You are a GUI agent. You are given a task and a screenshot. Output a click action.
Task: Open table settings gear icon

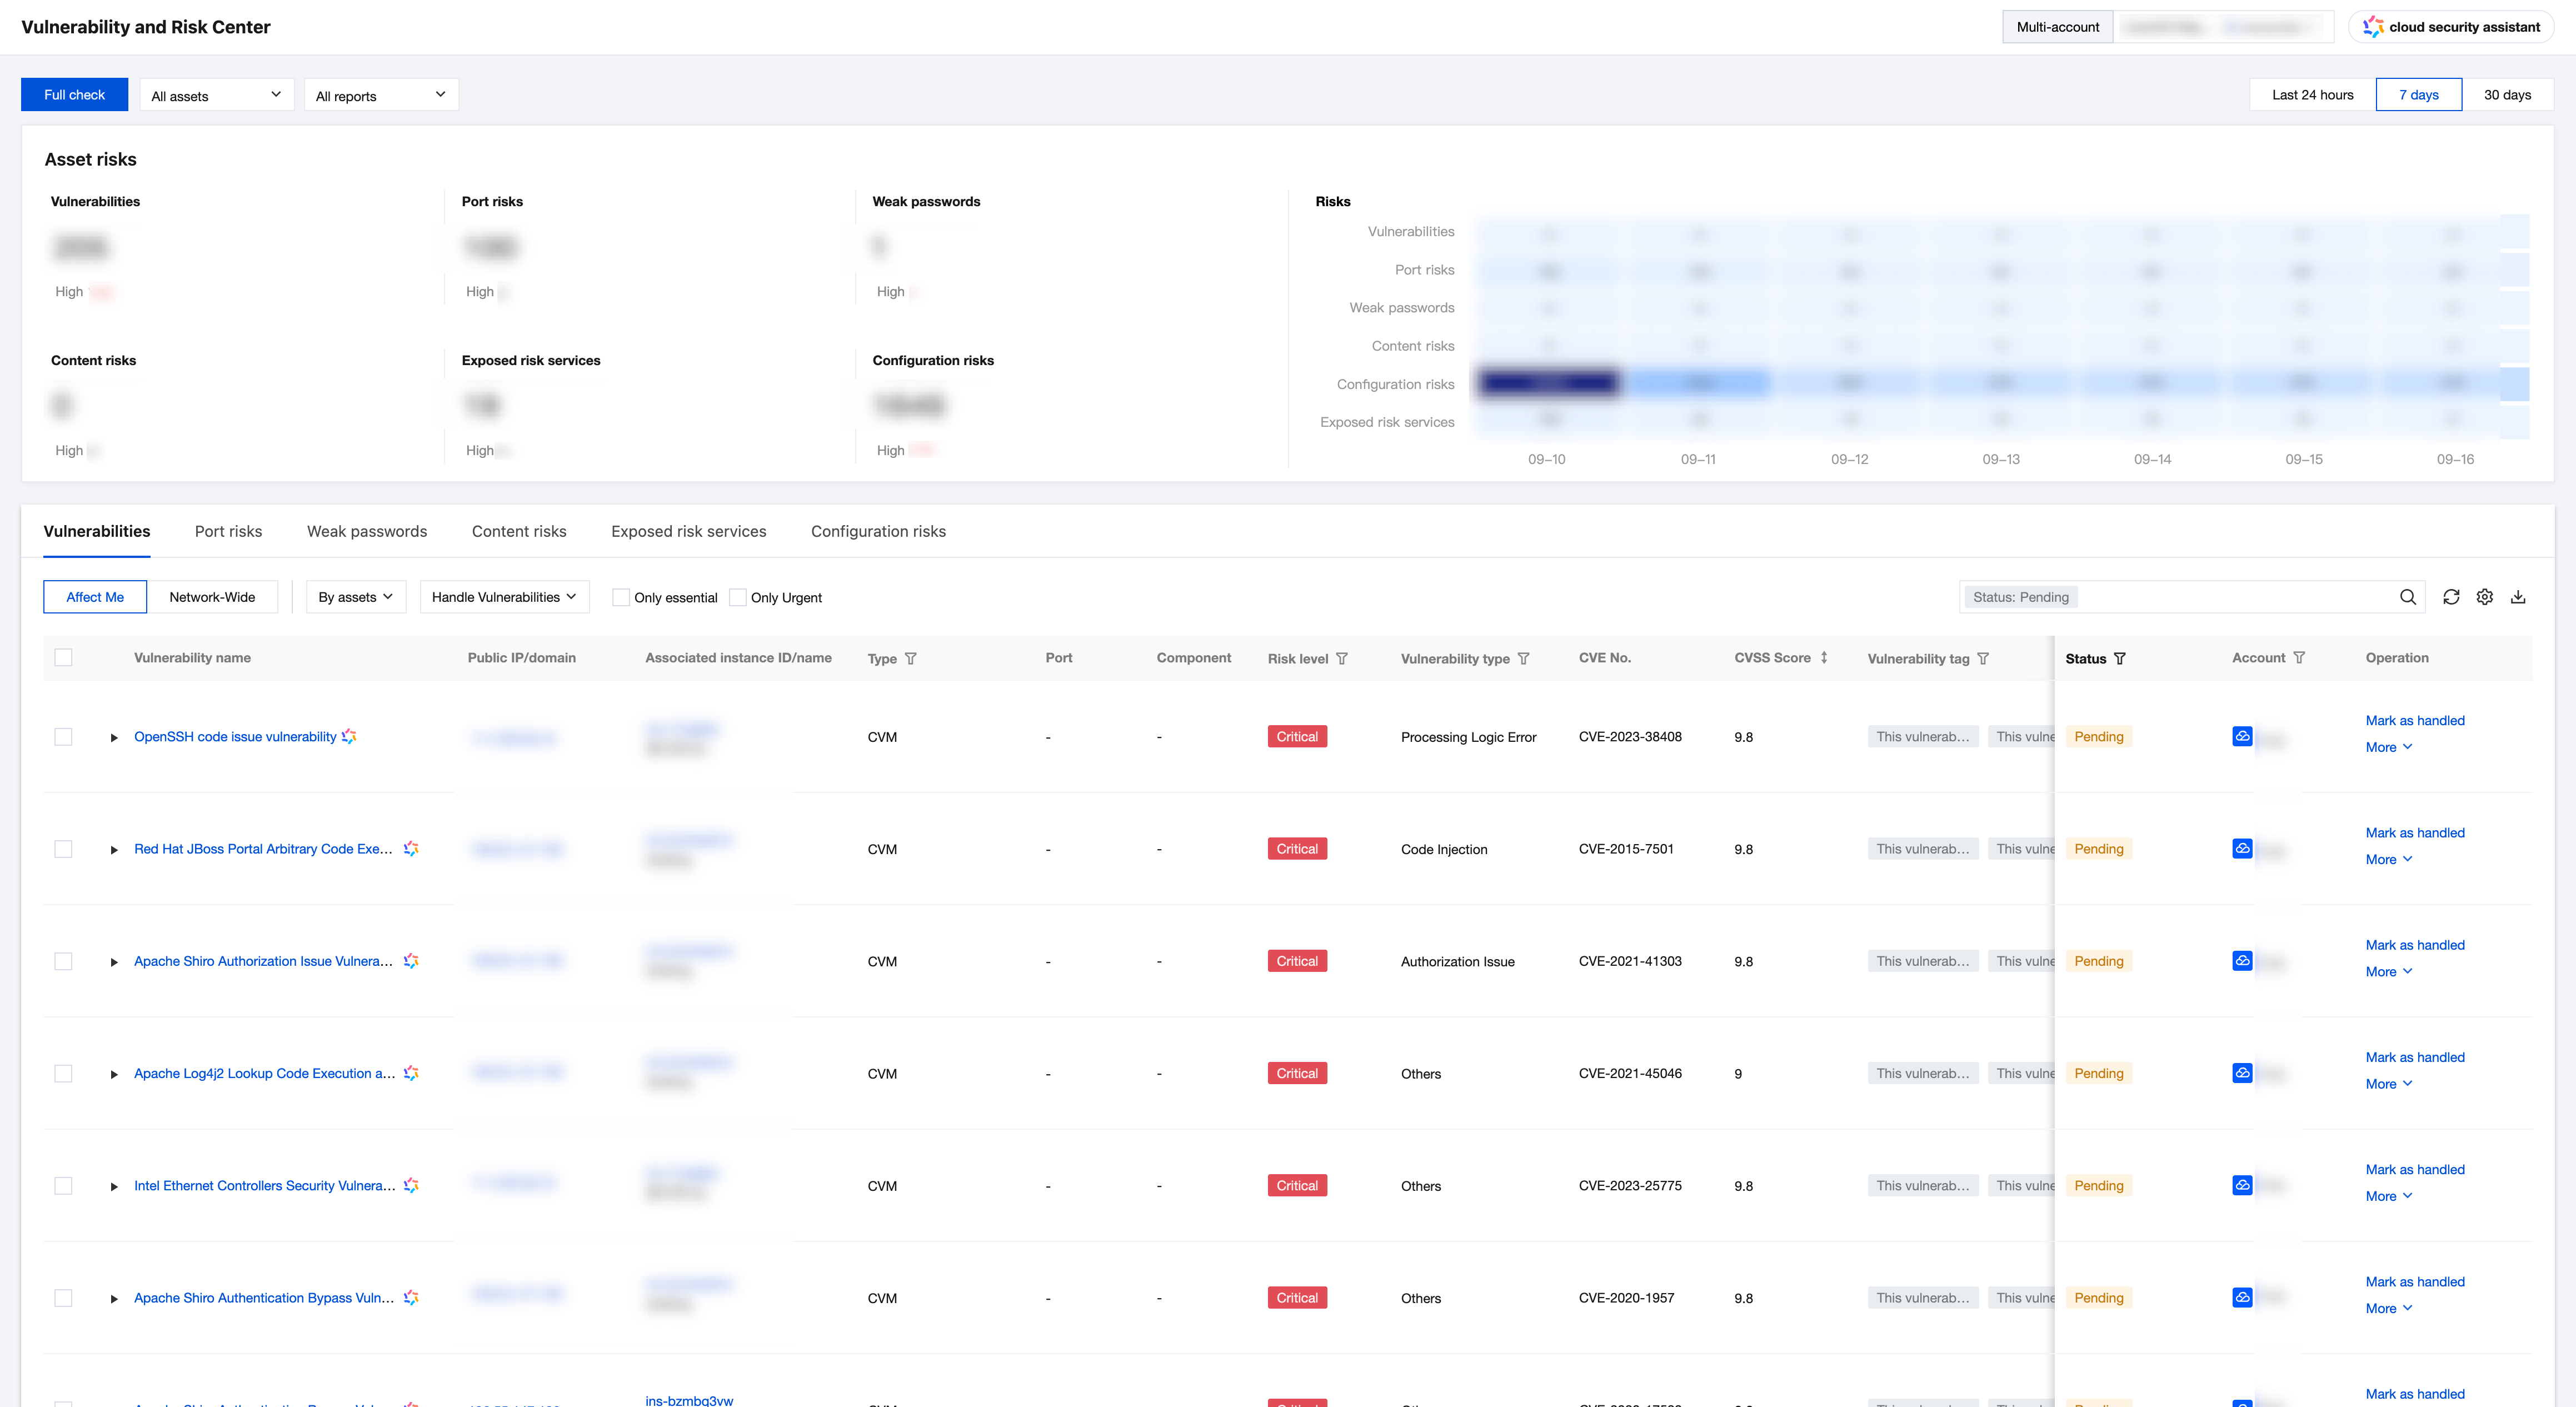[x=2485, y=597]
